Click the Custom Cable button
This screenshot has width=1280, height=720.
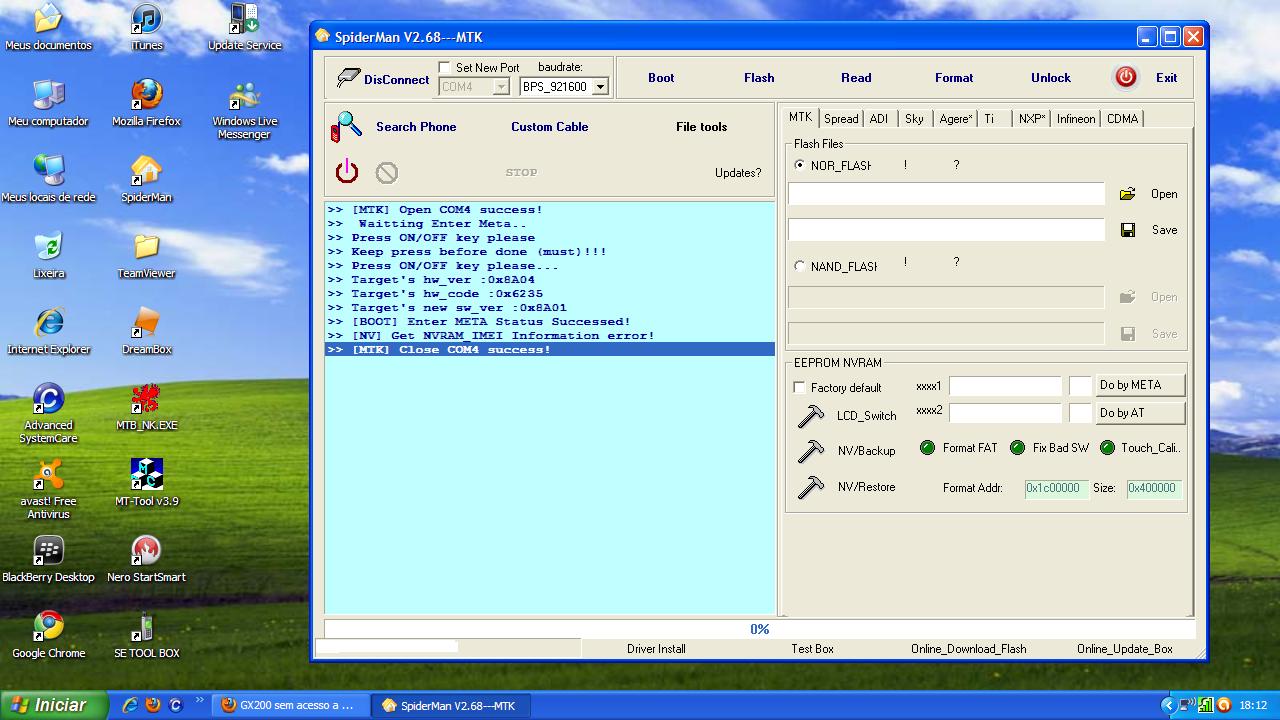[x=550, y=127]
